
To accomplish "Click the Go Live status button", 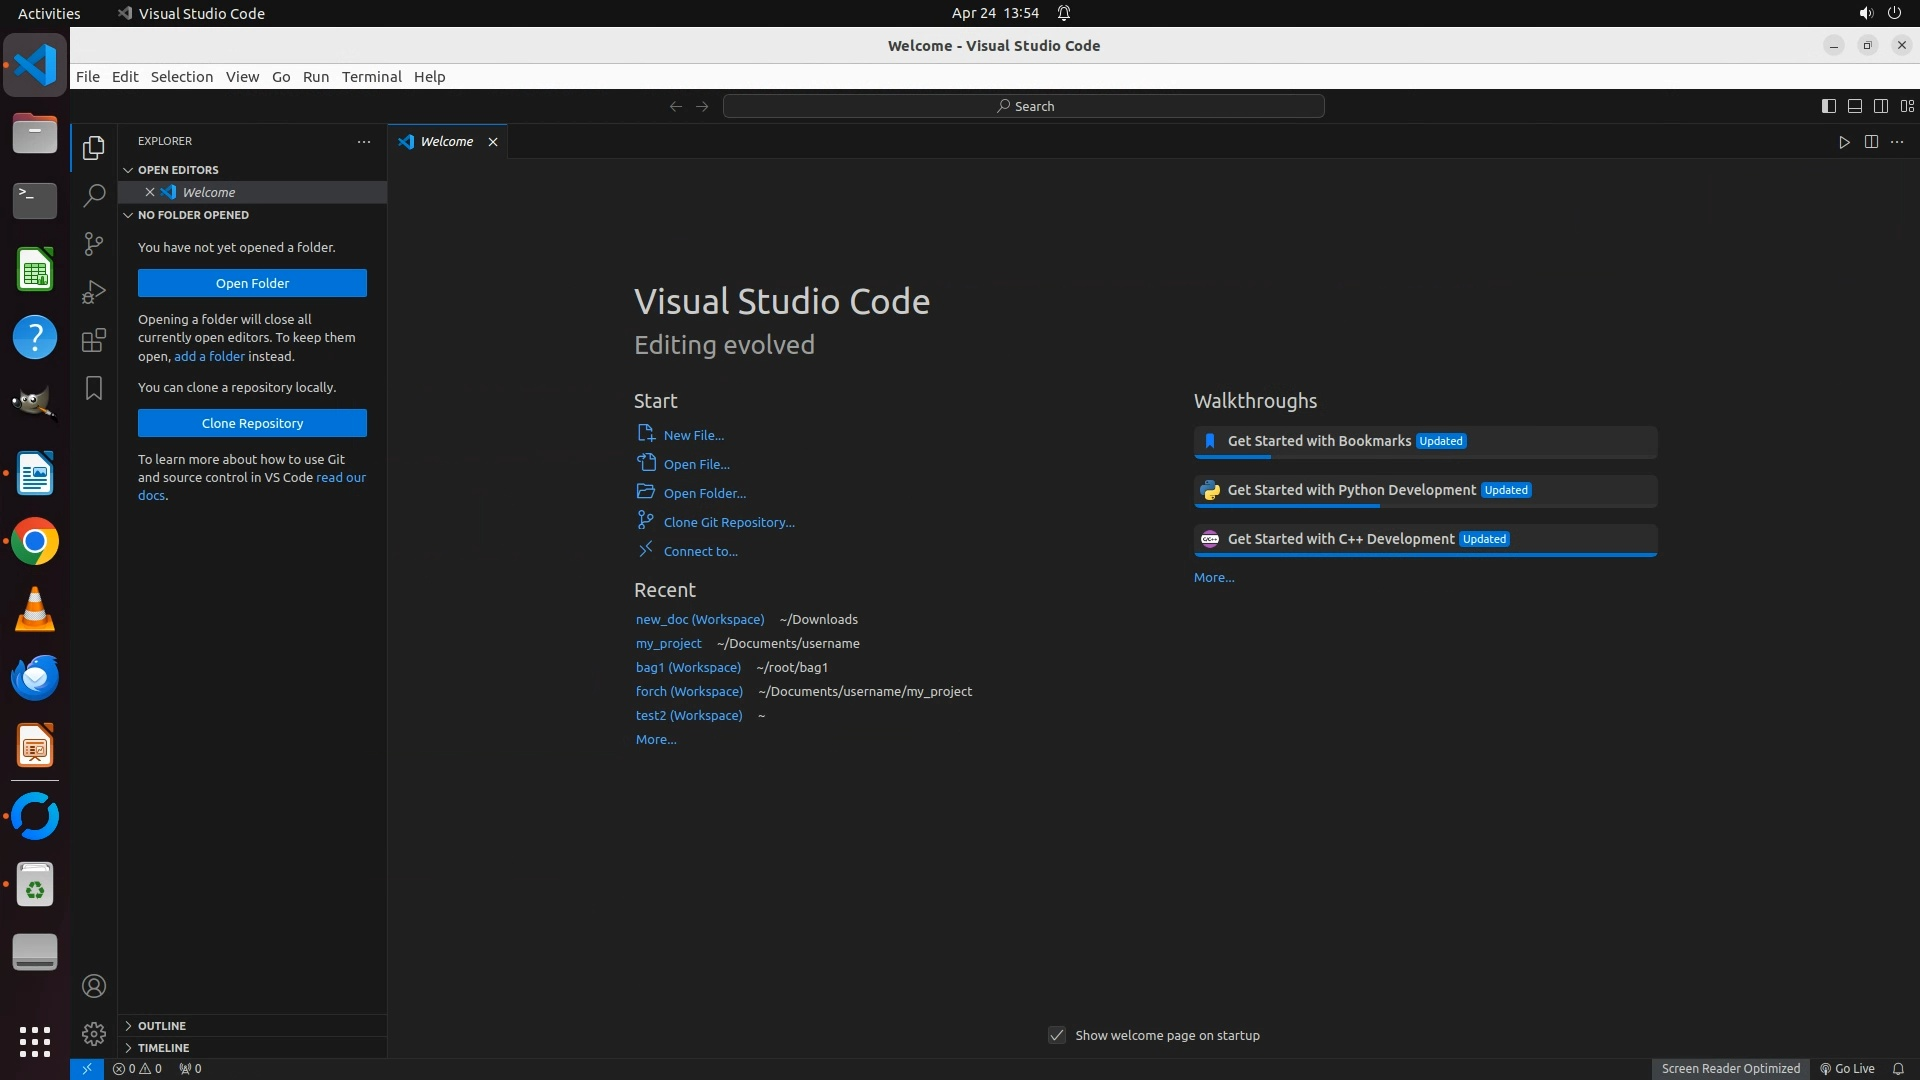I will pyautogui.click(x=1847, y=1068).
